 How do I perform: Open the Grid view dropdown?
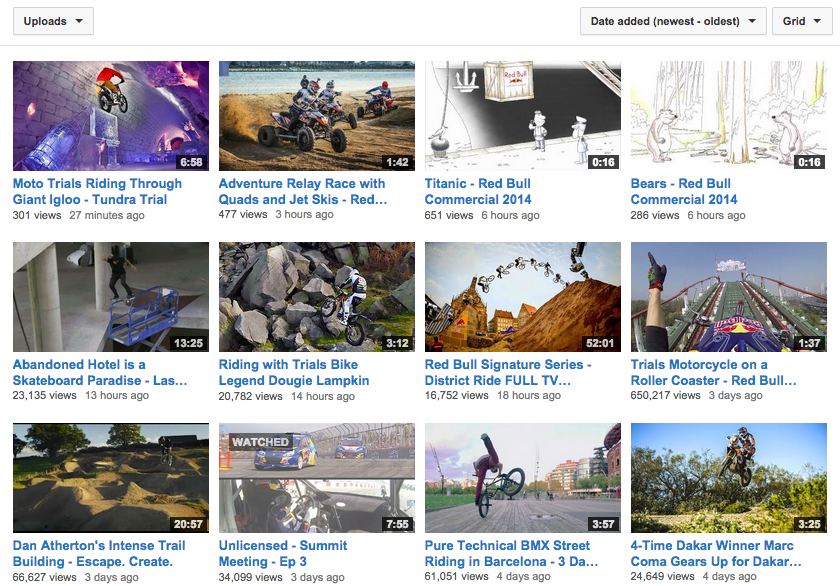coord(802,21)
